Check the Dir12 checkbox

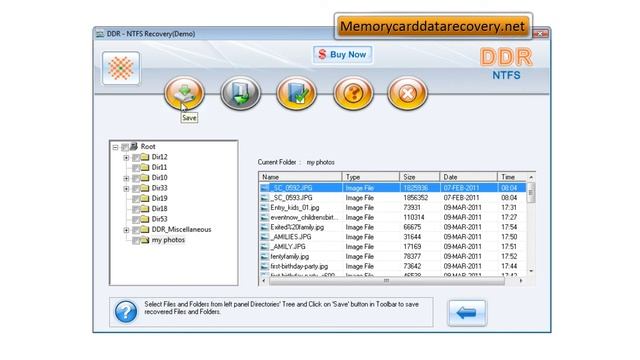click(136, 157)
